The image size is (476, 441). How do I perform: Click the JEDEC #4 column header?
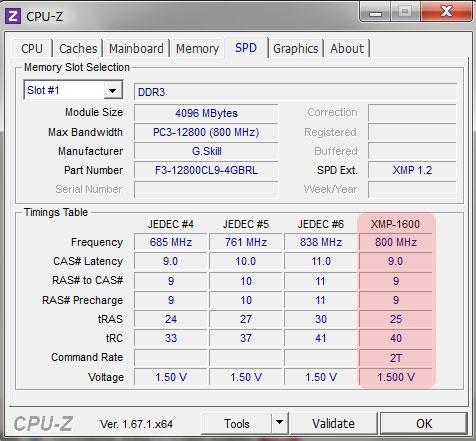[x=171, y=224]
